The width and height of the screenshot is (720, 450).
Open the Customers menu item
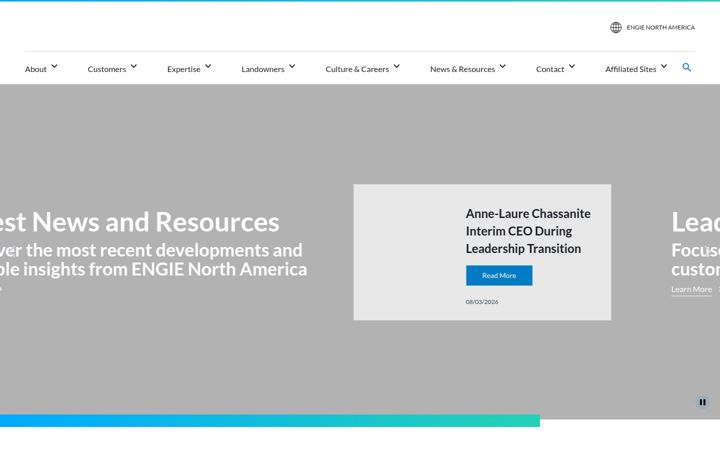pyautogui.click(x=107, y=69)
